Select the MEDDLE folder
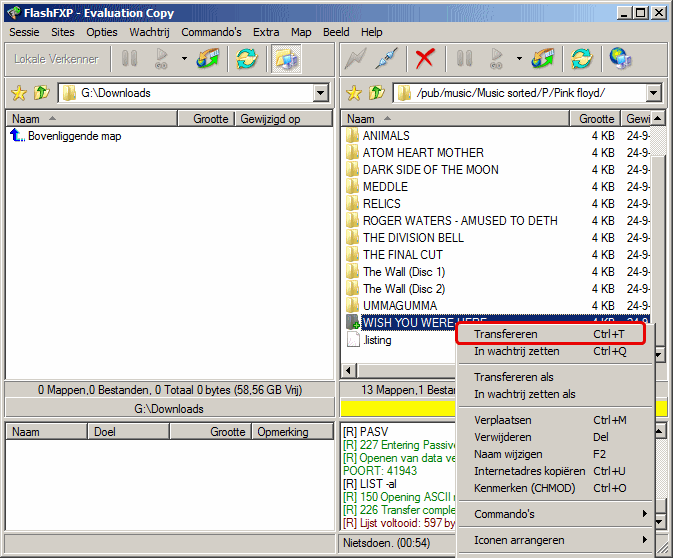Screen dimensions: 673x558 click(x=385, y=187)
